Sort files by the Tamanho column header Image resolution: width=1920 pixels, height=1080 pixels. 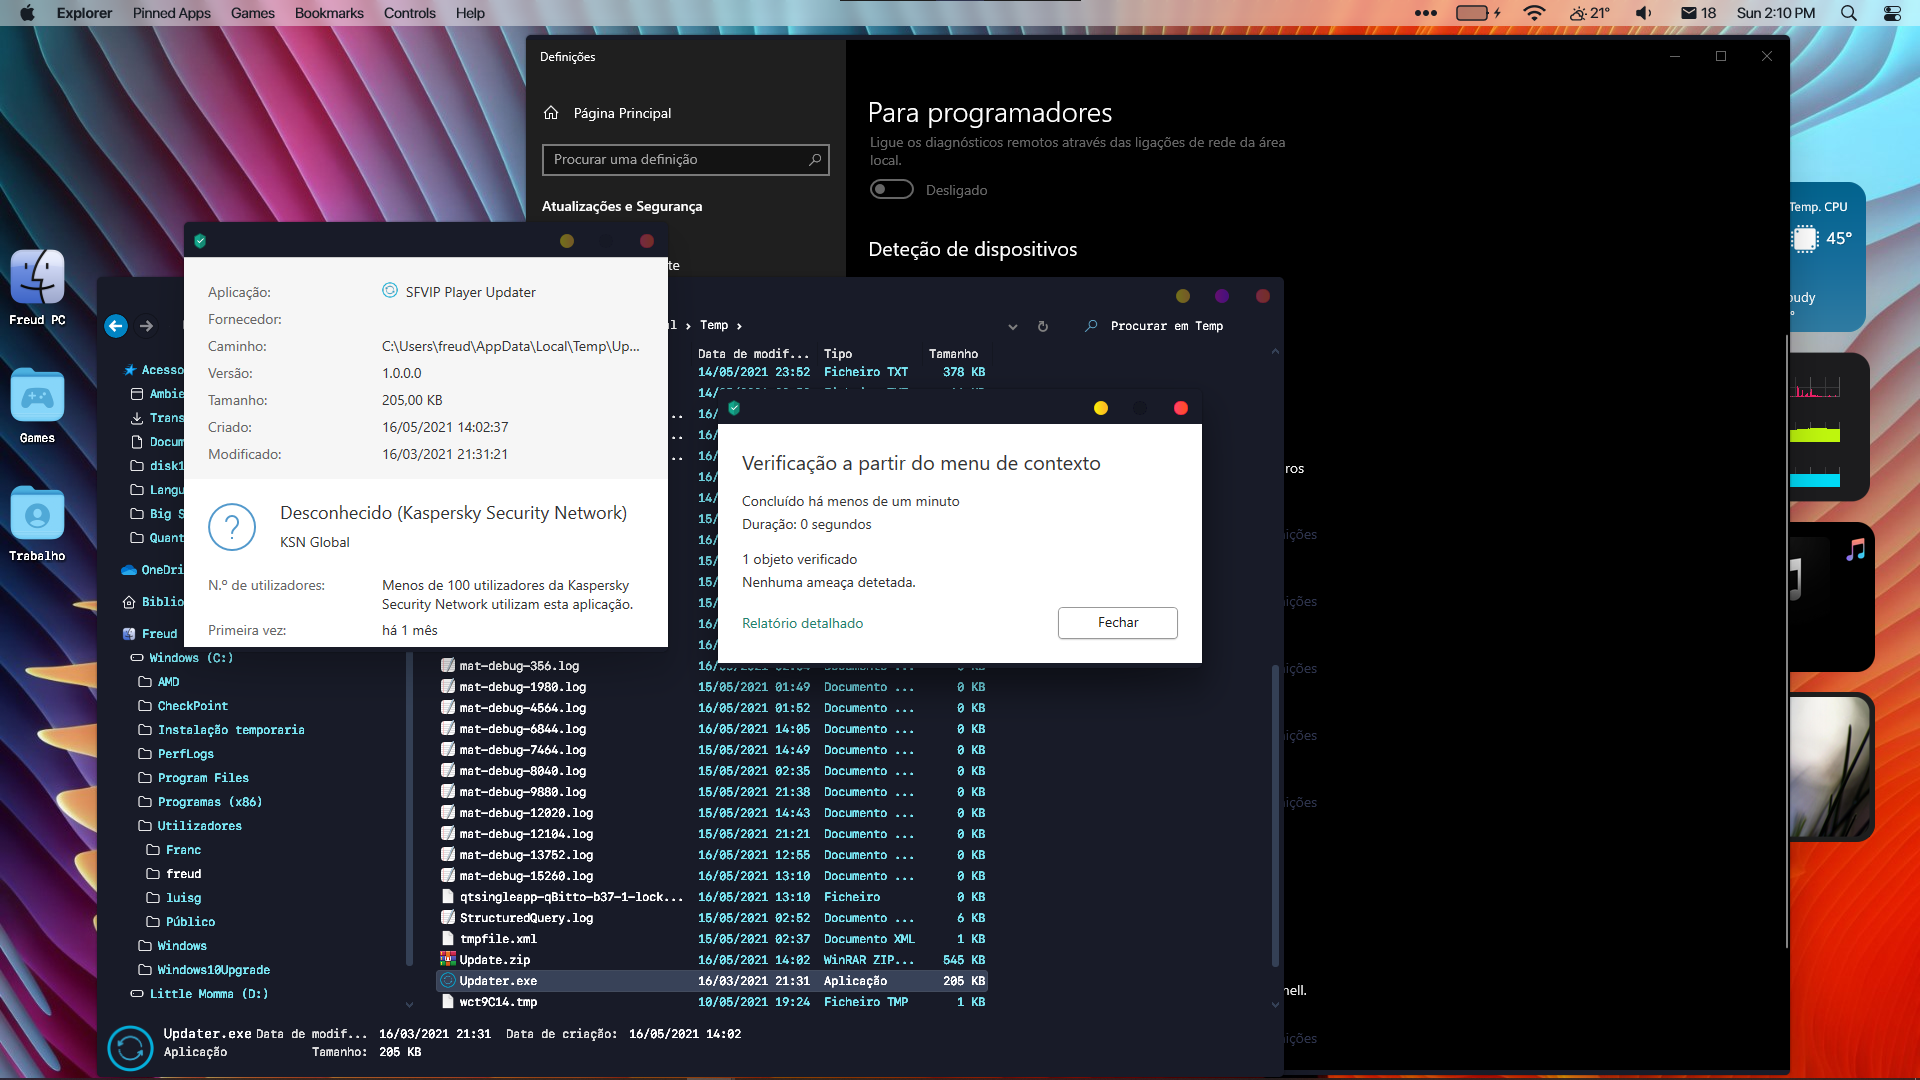click(953, 354)
